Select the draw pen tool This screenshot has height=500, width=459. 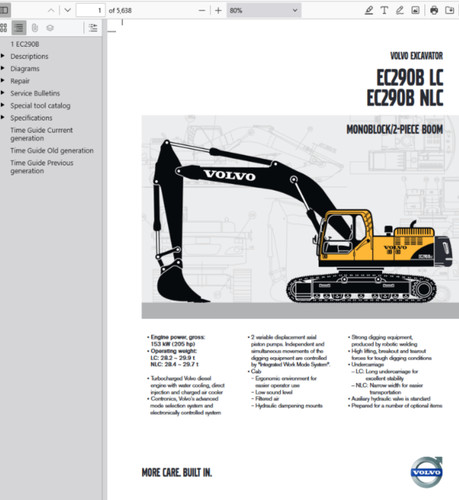400,10
